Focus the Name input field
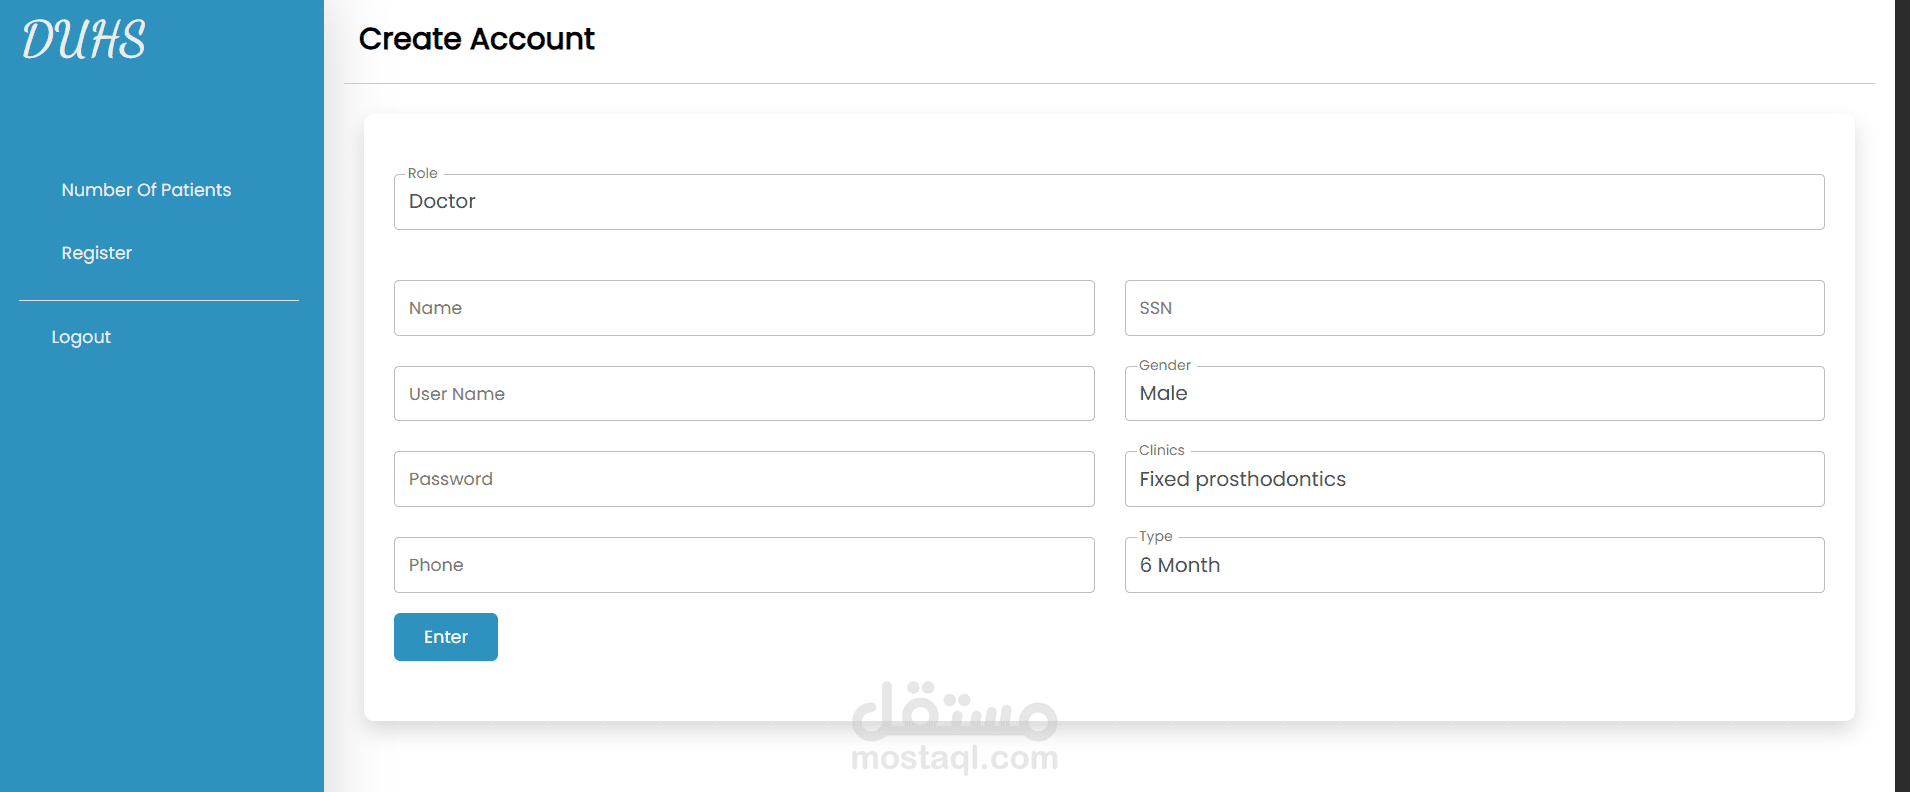This screenshot has height=792, width=1910. coord(744,308)
